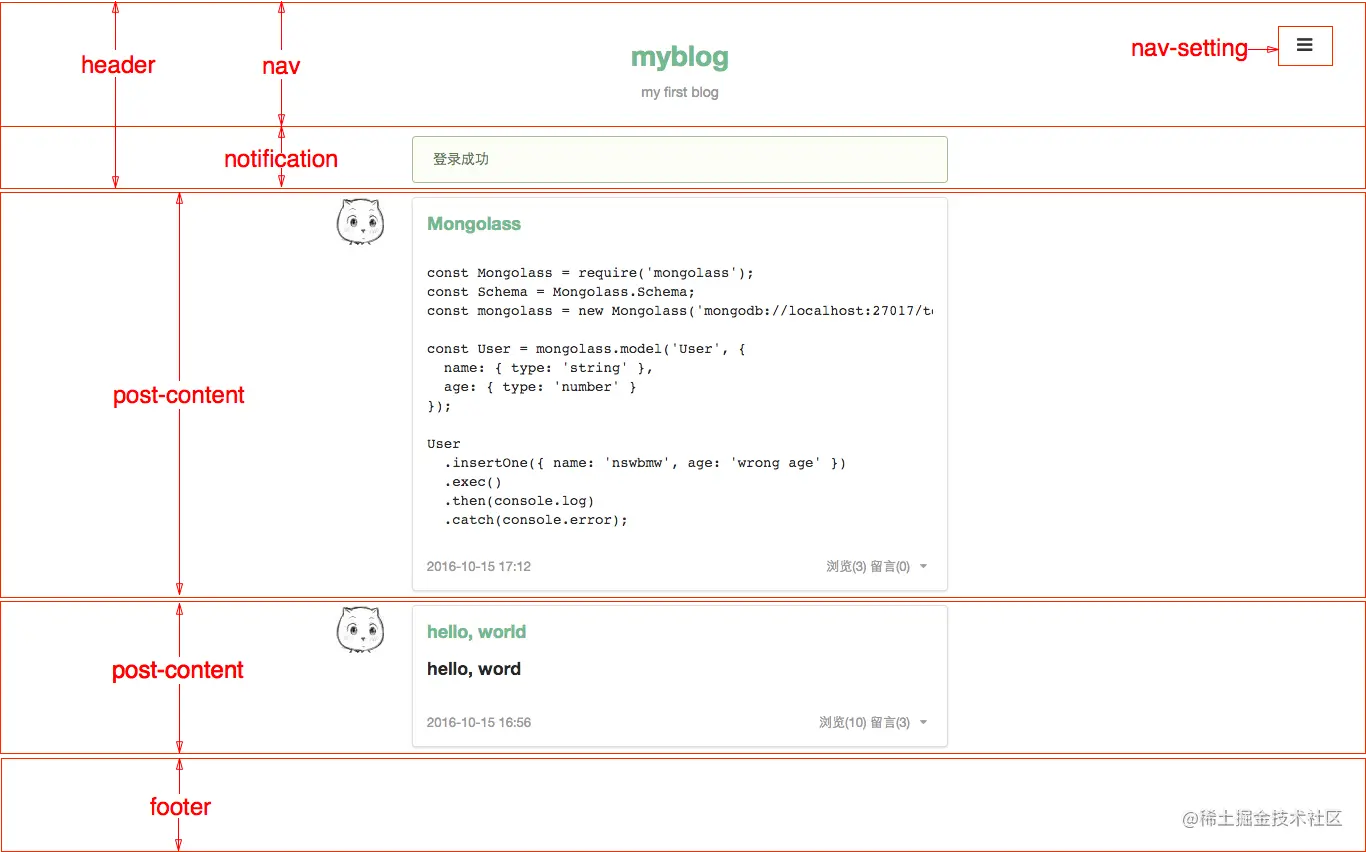Click the 'hello, word' post body text
The image size is (1366, 852).
(x=474, y=669)
